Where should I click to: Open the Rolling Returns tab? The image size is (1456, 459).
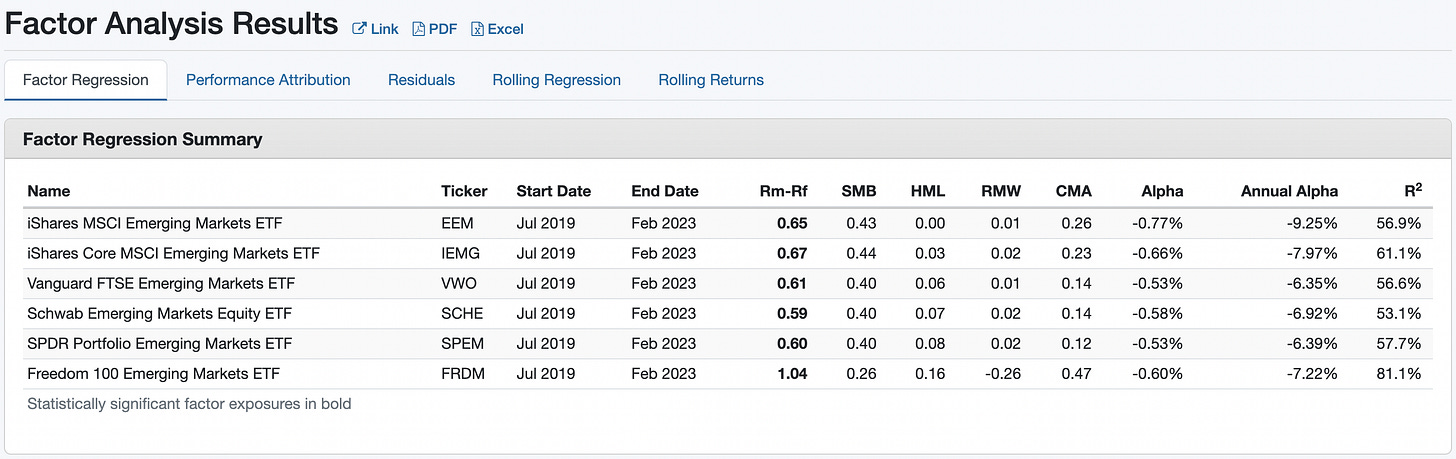tap(711, 80)
